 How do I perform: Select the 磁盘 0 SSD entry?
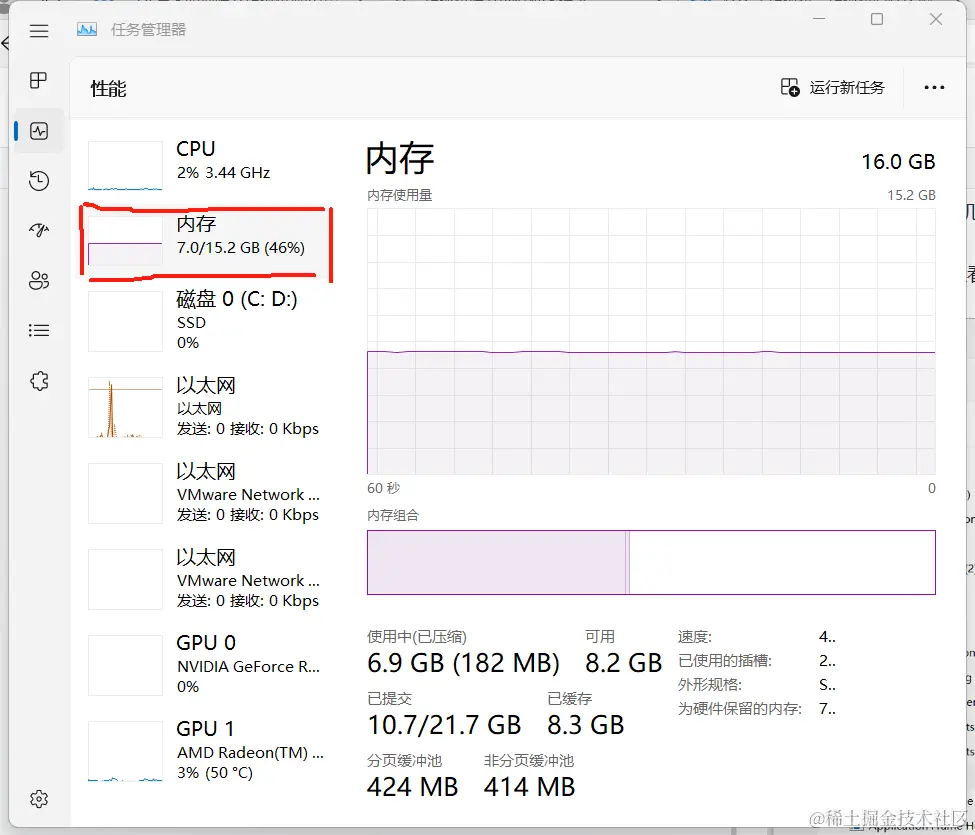tap(205, 320)
